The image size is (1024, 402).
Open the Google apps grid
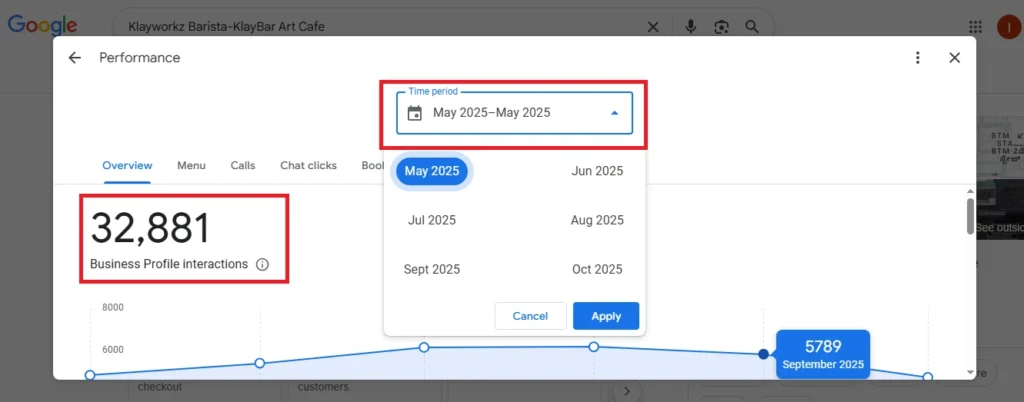[975, 27]
